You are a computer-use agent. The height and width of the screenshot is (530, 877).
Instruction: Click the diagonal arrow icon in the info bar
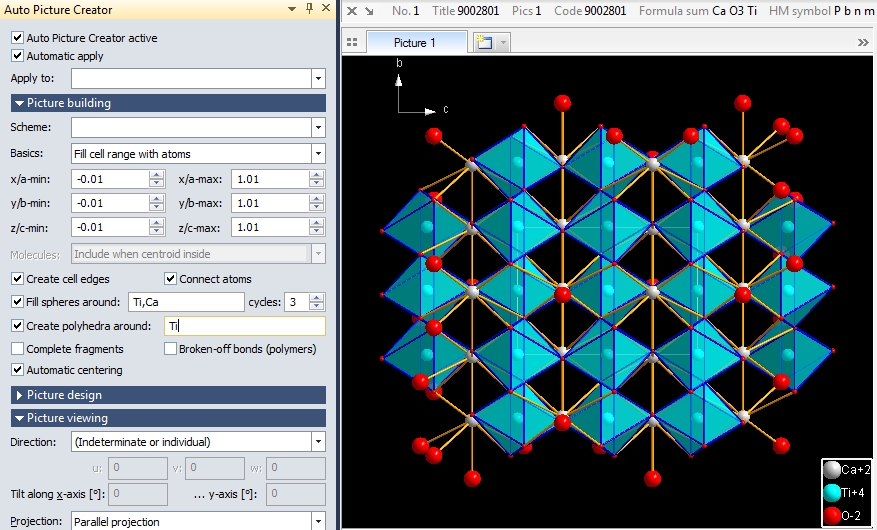[368, 11]
